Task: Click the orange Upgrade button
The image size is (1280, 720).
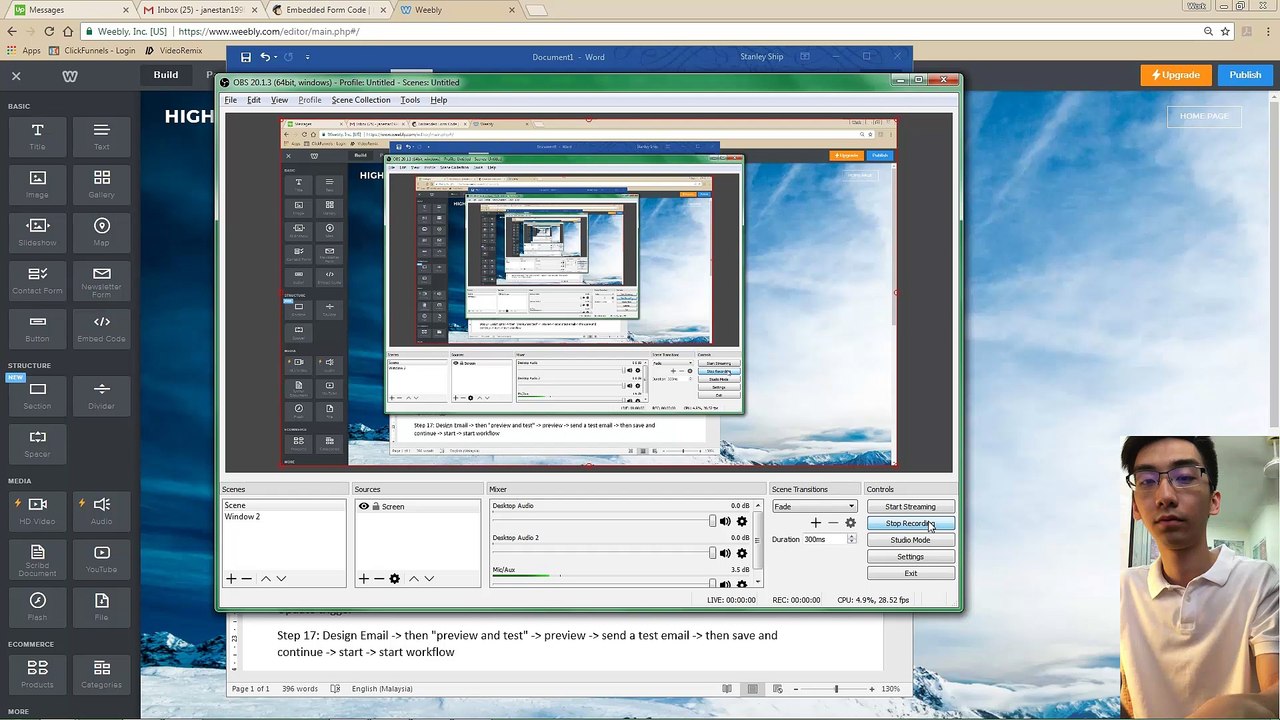Action: point(1176,75)
